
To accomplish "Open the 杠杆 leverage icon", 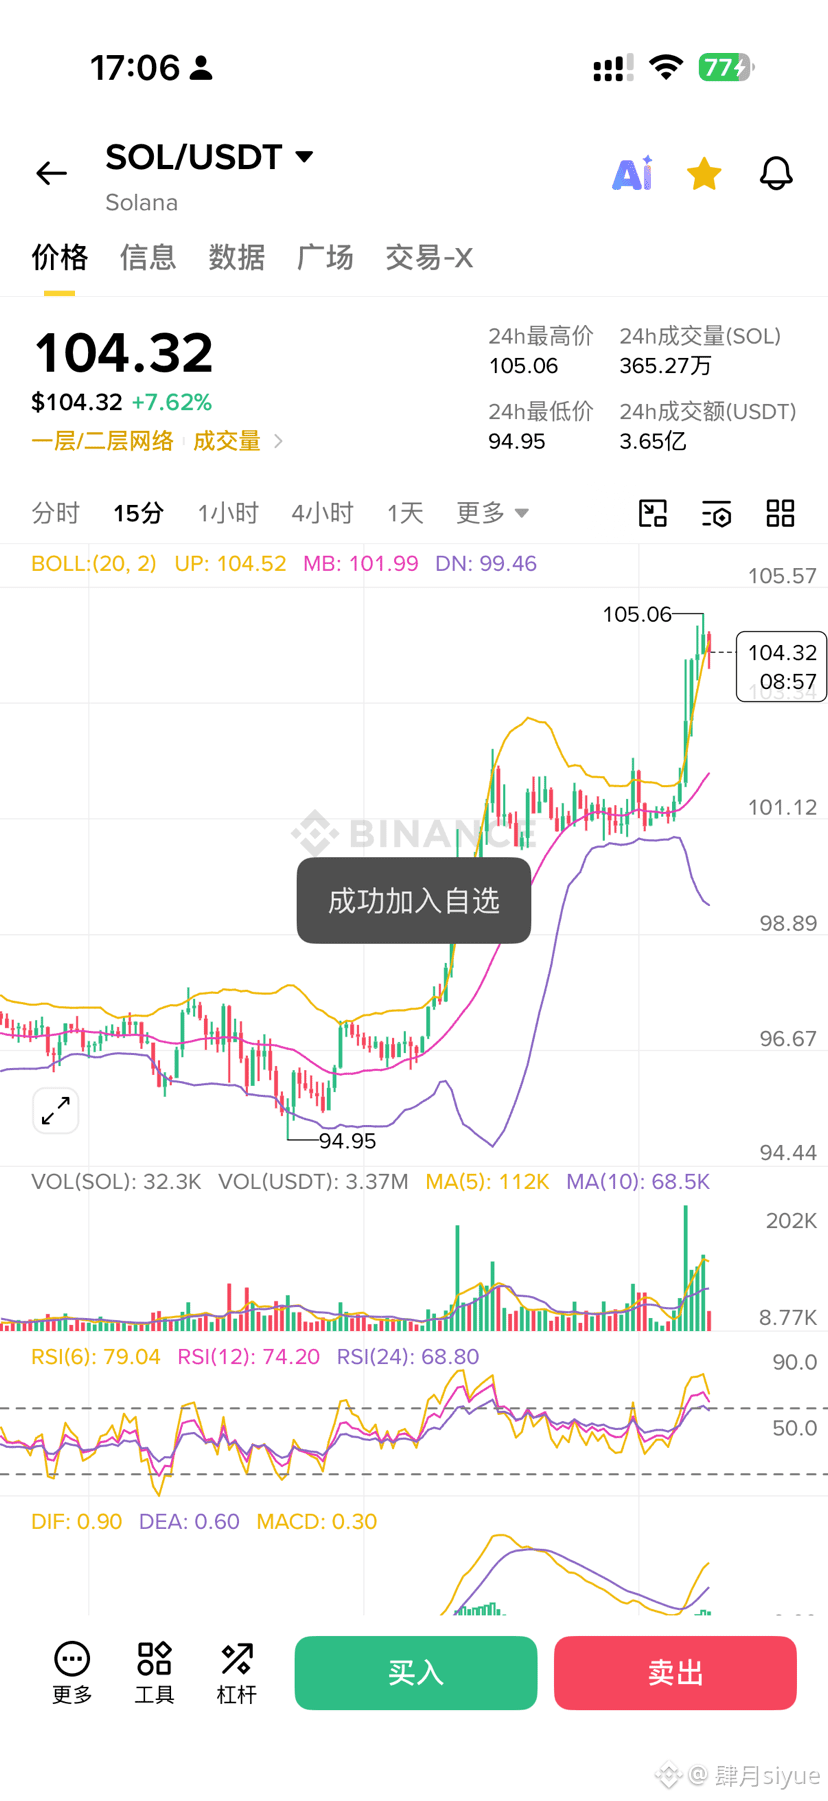I will point(237,1673).
